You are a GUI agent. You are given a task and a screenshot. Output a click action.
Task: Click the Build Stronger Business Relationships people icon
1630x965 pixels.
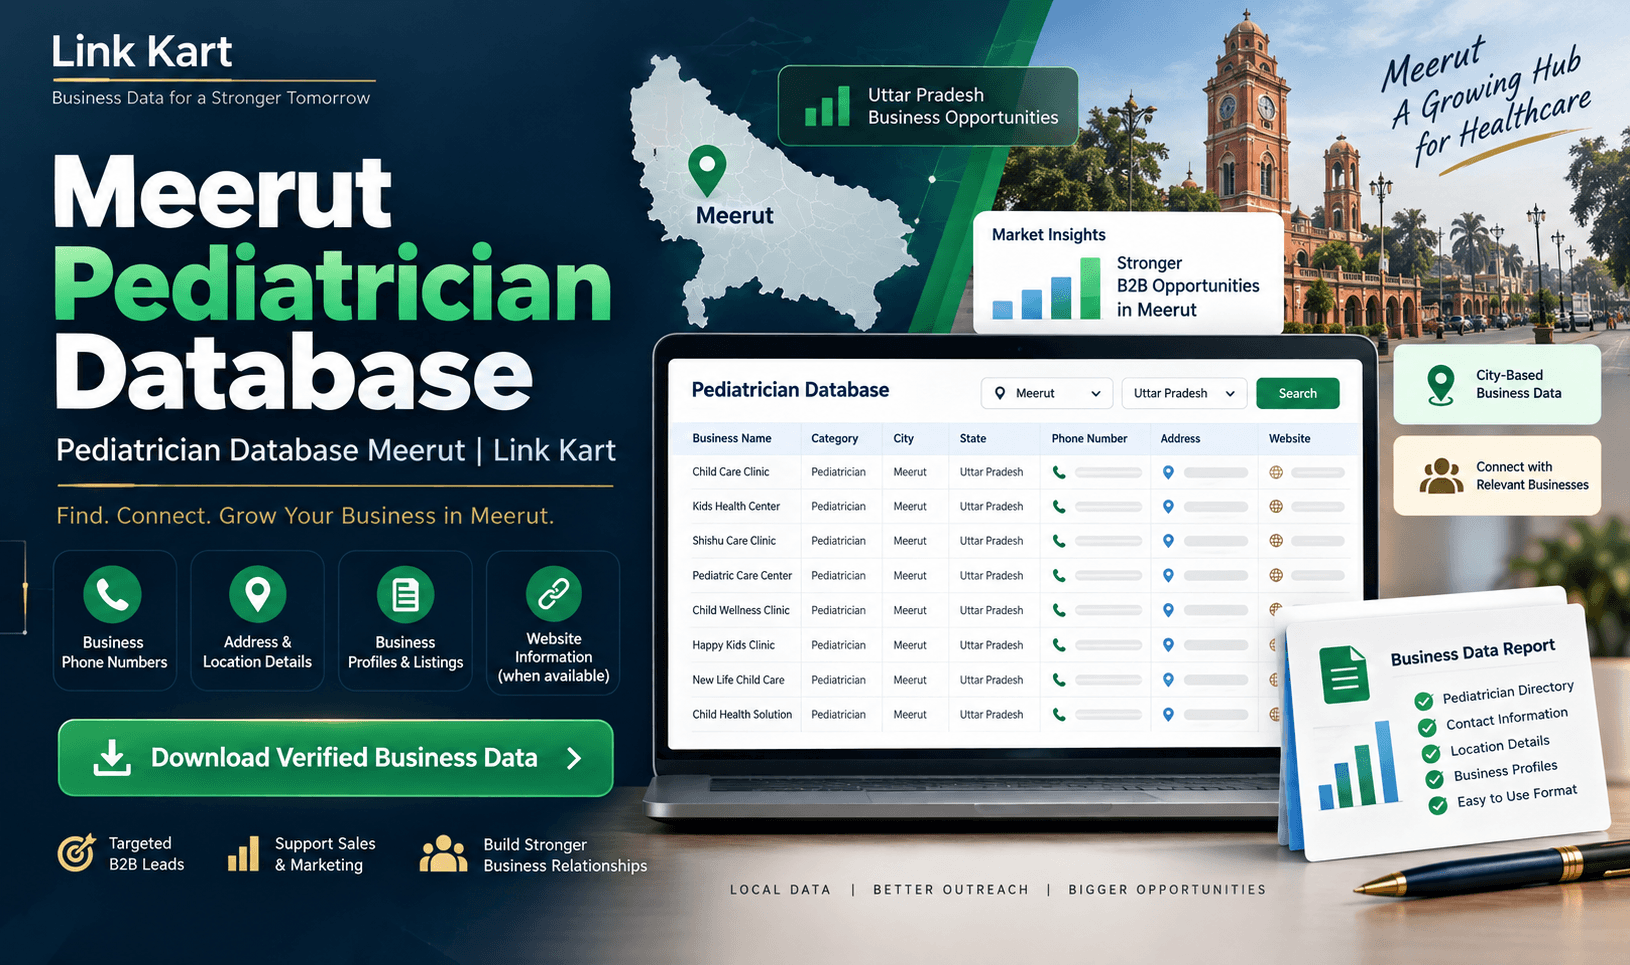(444, 854)
